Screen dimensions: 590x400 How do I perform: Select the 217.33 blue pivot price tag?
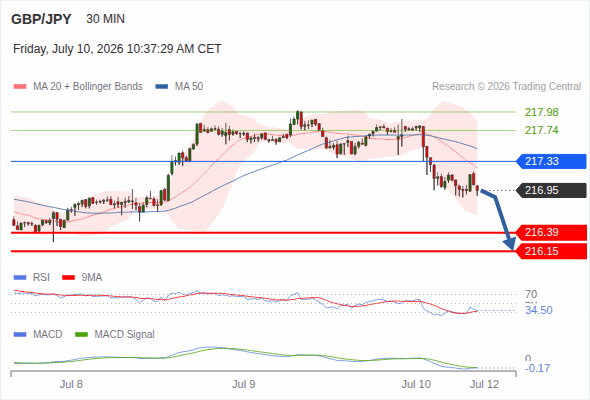point(551,161)
